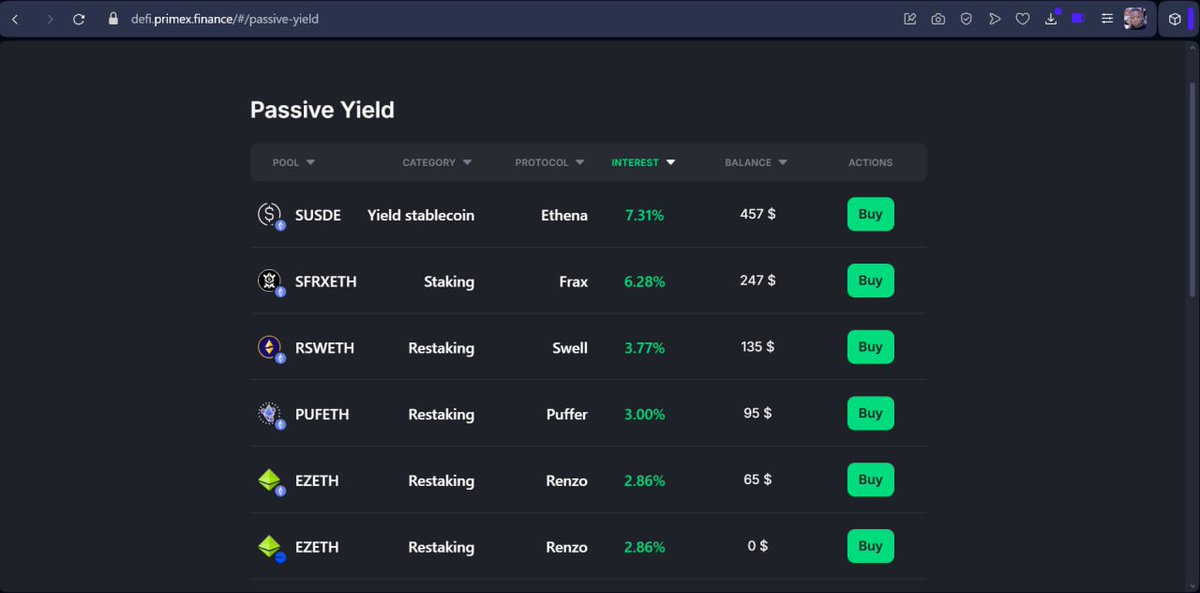This screenshot has width=1200, height=593.
Task: Add page to bookmarks heart icon
Action: coord(1022,19)
